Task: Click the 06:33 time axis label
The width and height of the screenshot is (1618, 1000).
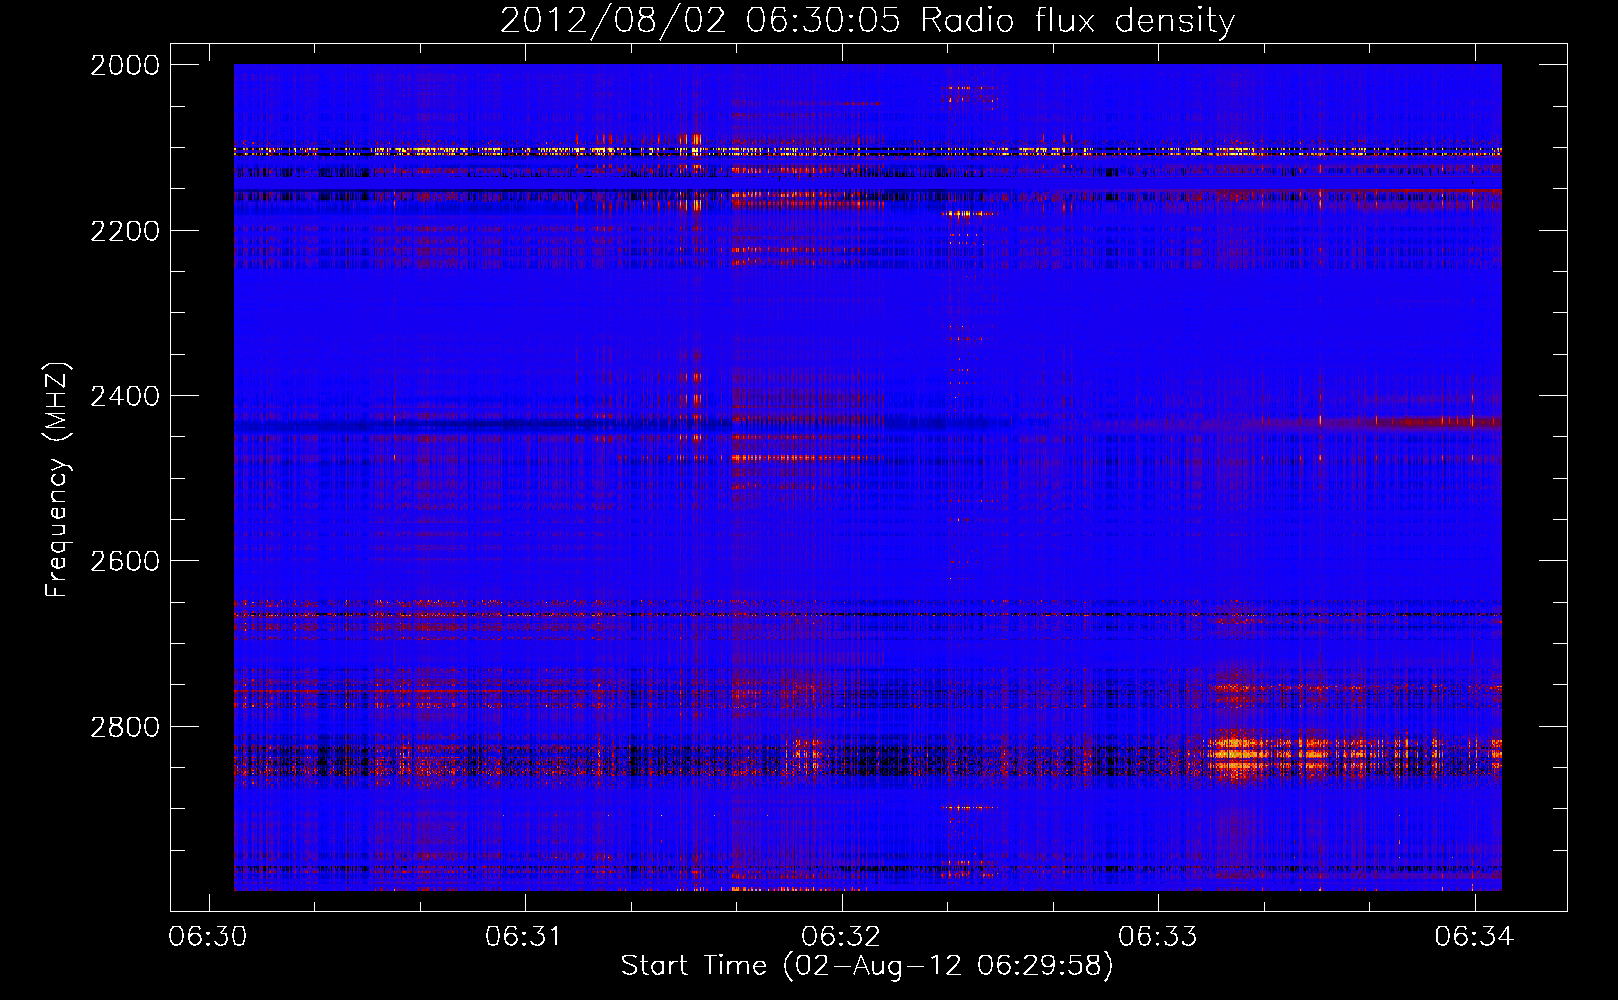Action: pos(1158,936)
